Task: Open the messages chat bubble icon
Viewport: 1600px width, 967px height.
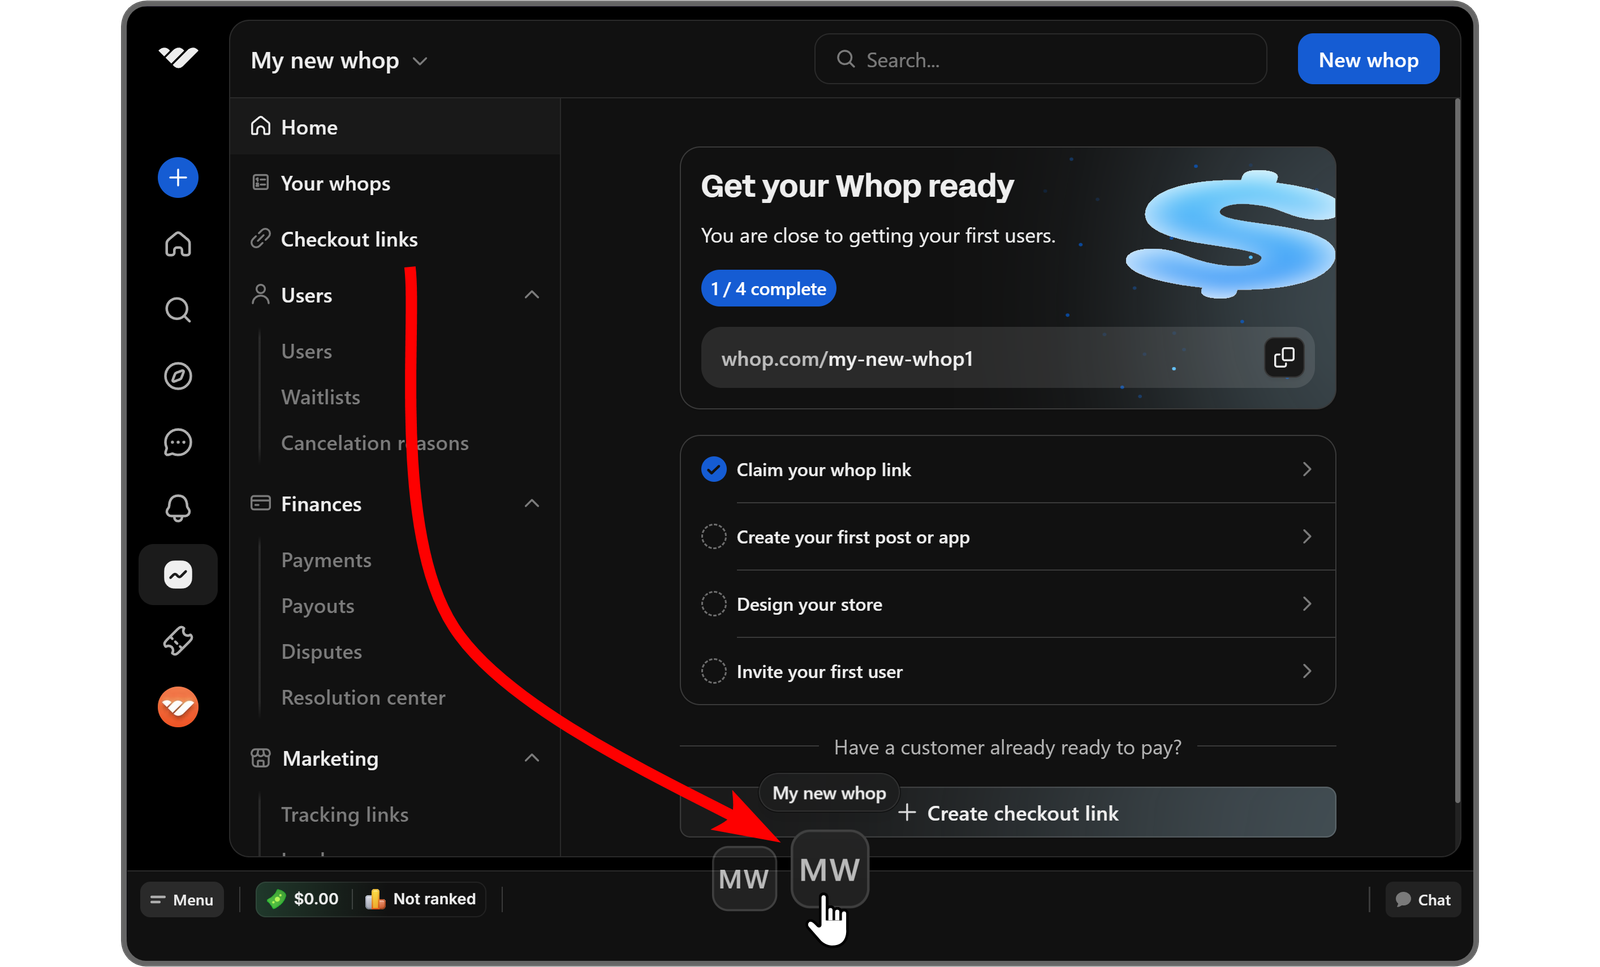Action: [177, 442]
